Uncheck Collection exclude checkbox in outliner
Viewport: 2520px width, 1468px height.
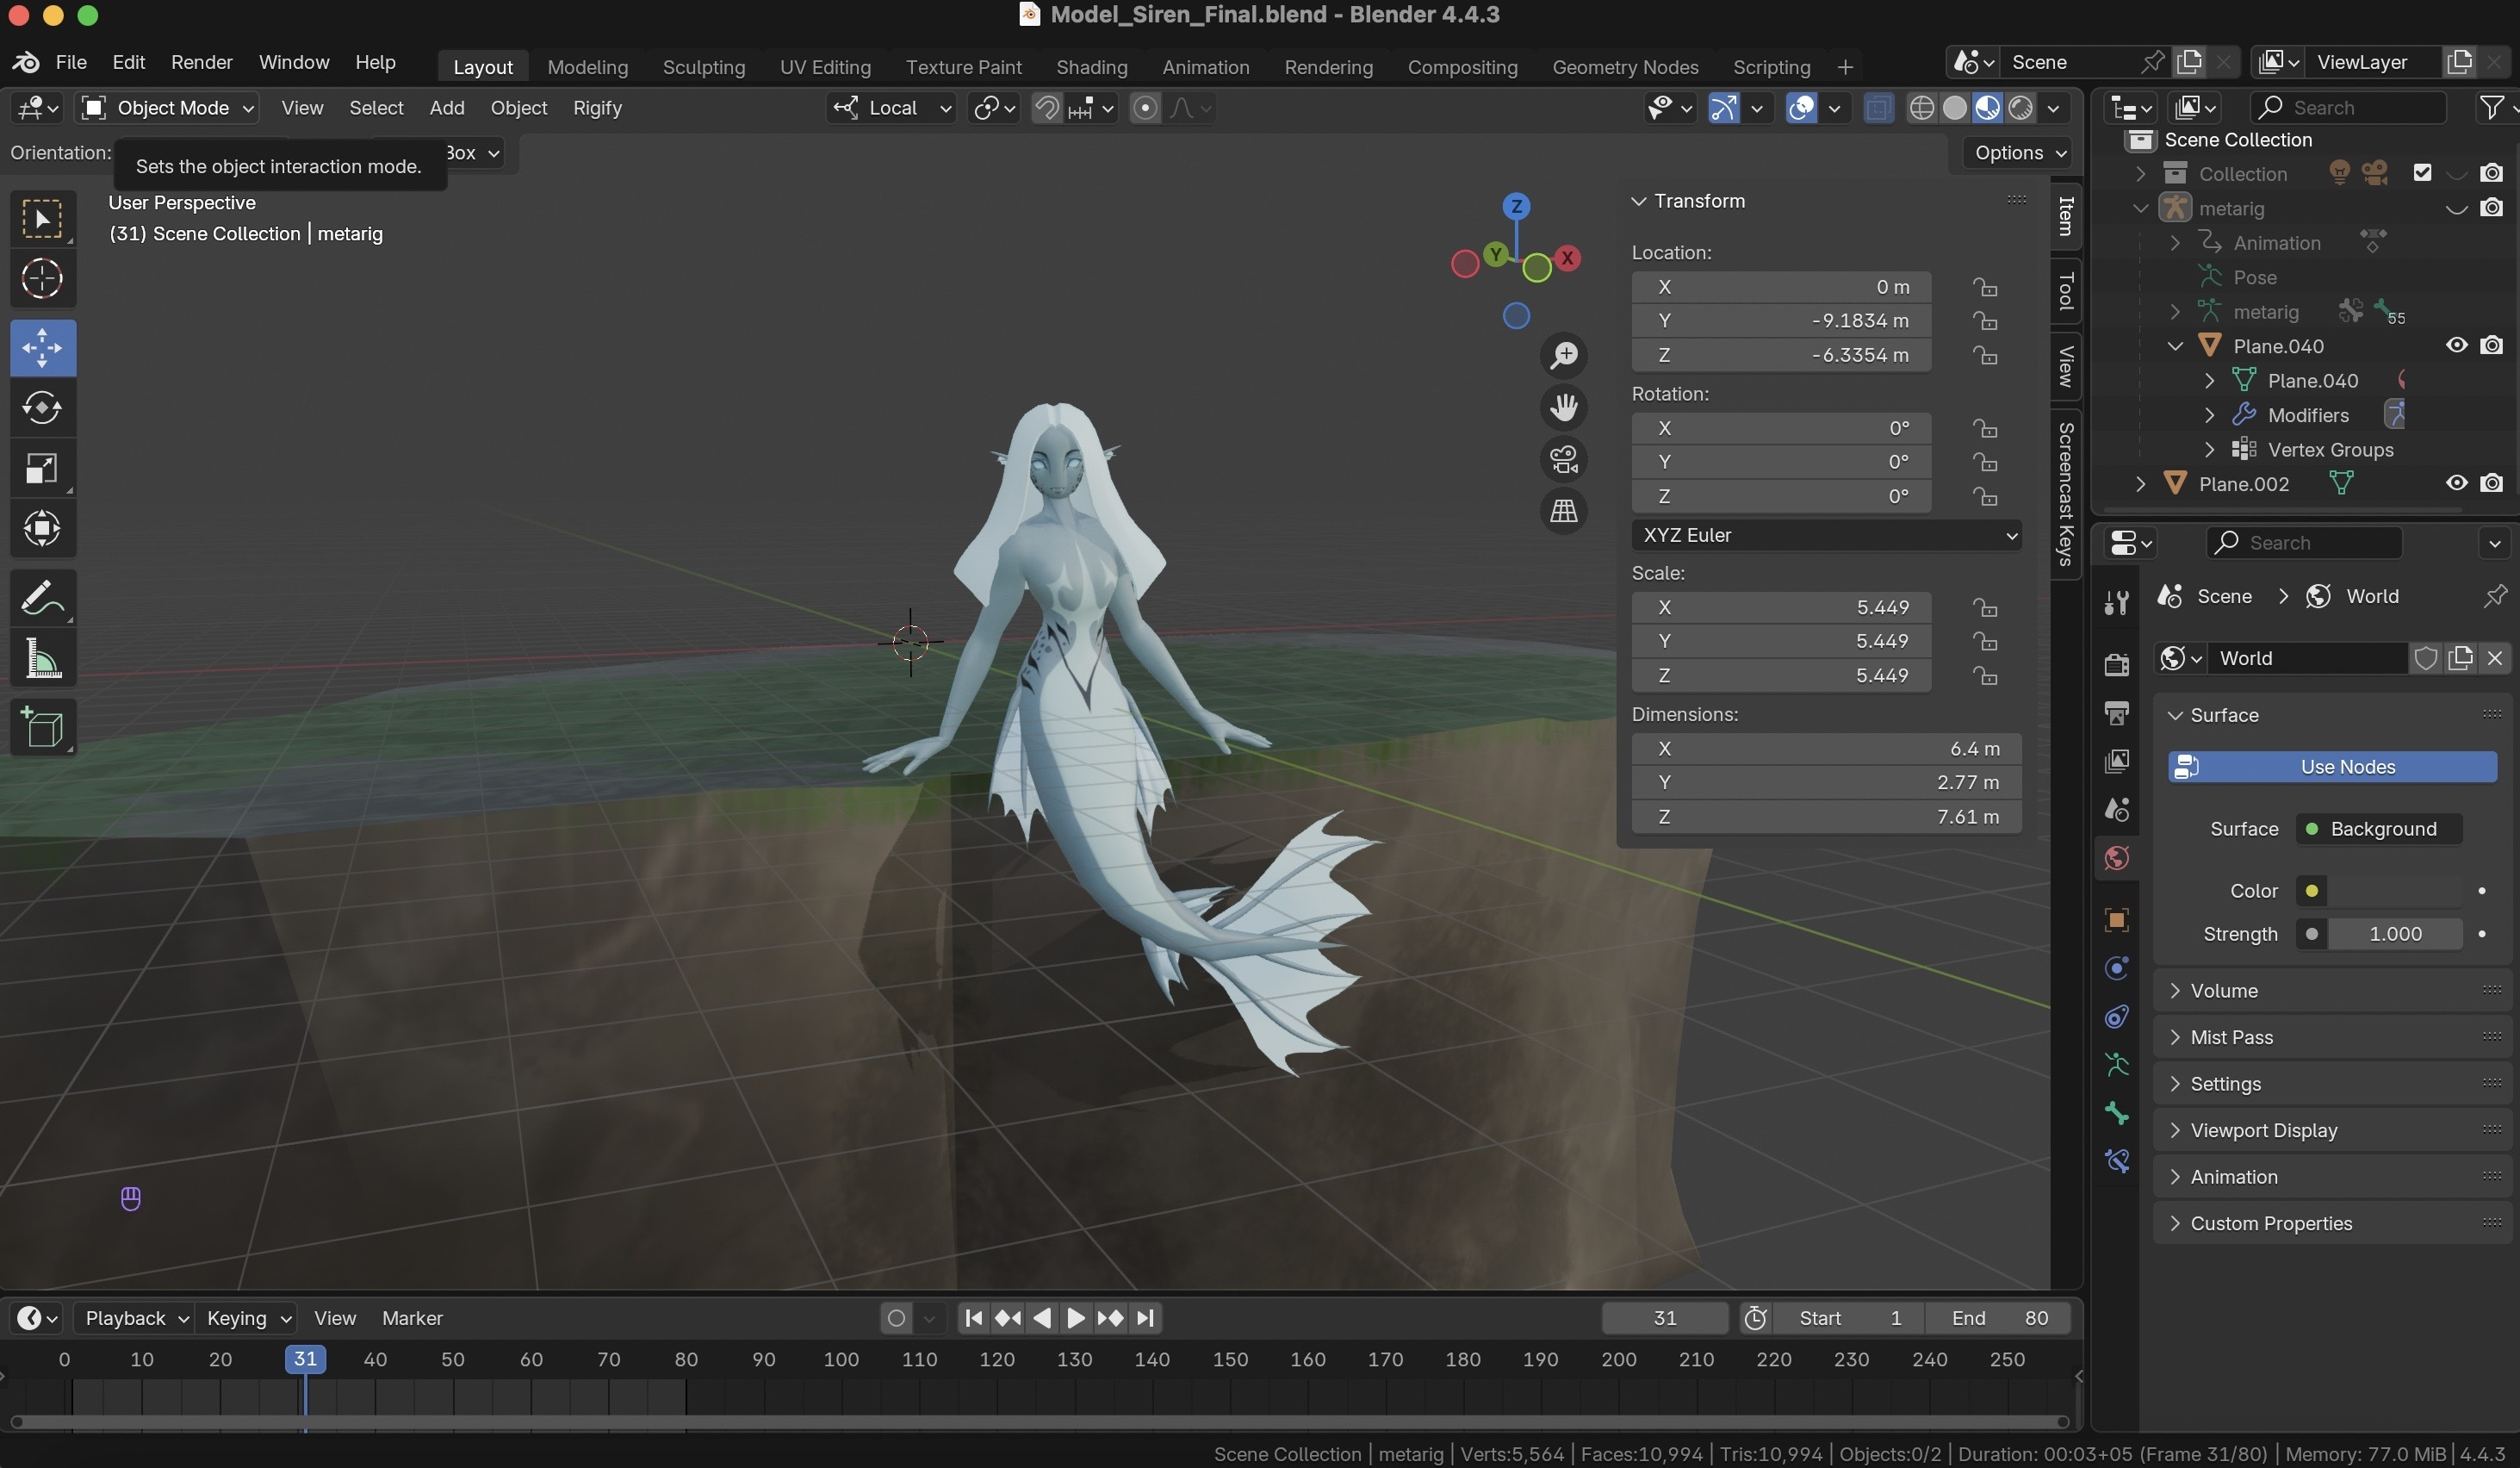(x=2422, y=173)
